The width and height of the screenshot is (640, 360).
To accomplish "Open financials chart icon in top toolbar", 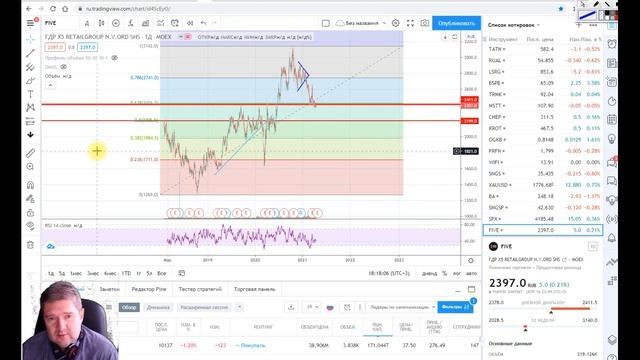I will 145,23.
